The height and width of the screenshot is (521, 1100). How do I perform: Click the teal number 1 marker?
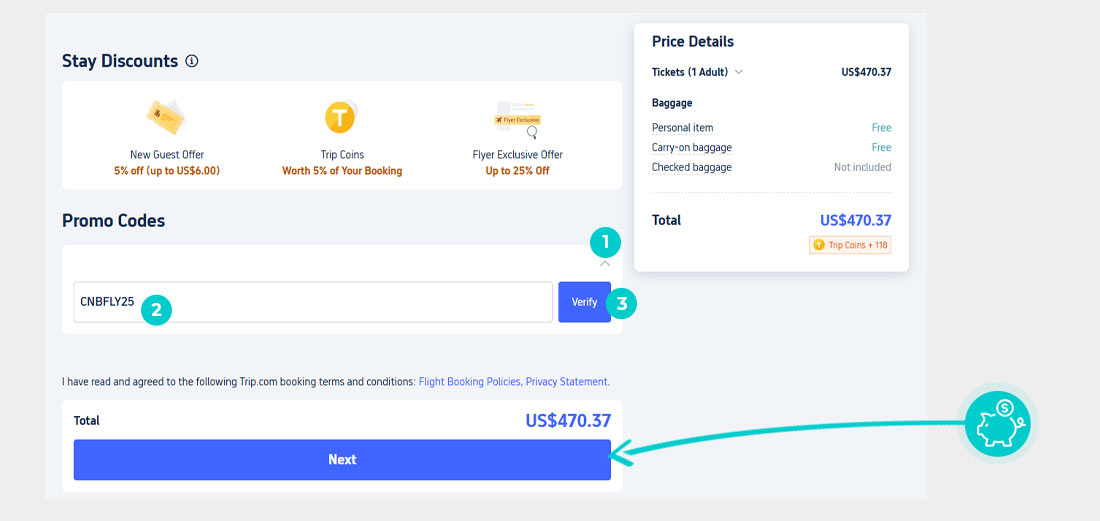(605, 243)
